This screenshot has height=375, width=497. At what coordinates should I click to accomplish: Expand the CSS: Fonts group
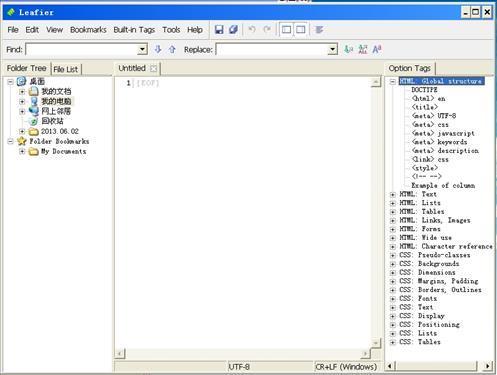click(x=393, y=299)
